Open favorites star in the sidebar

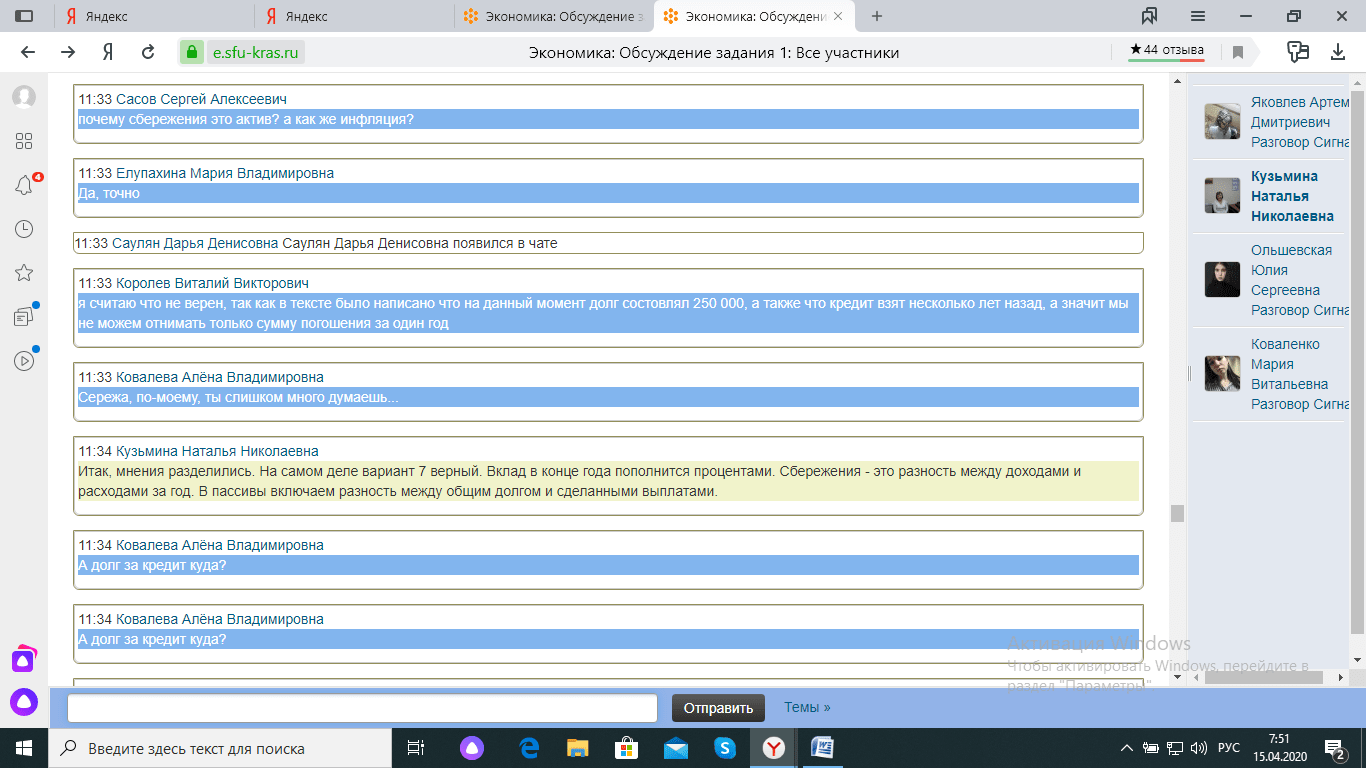[x=24, y=273]
